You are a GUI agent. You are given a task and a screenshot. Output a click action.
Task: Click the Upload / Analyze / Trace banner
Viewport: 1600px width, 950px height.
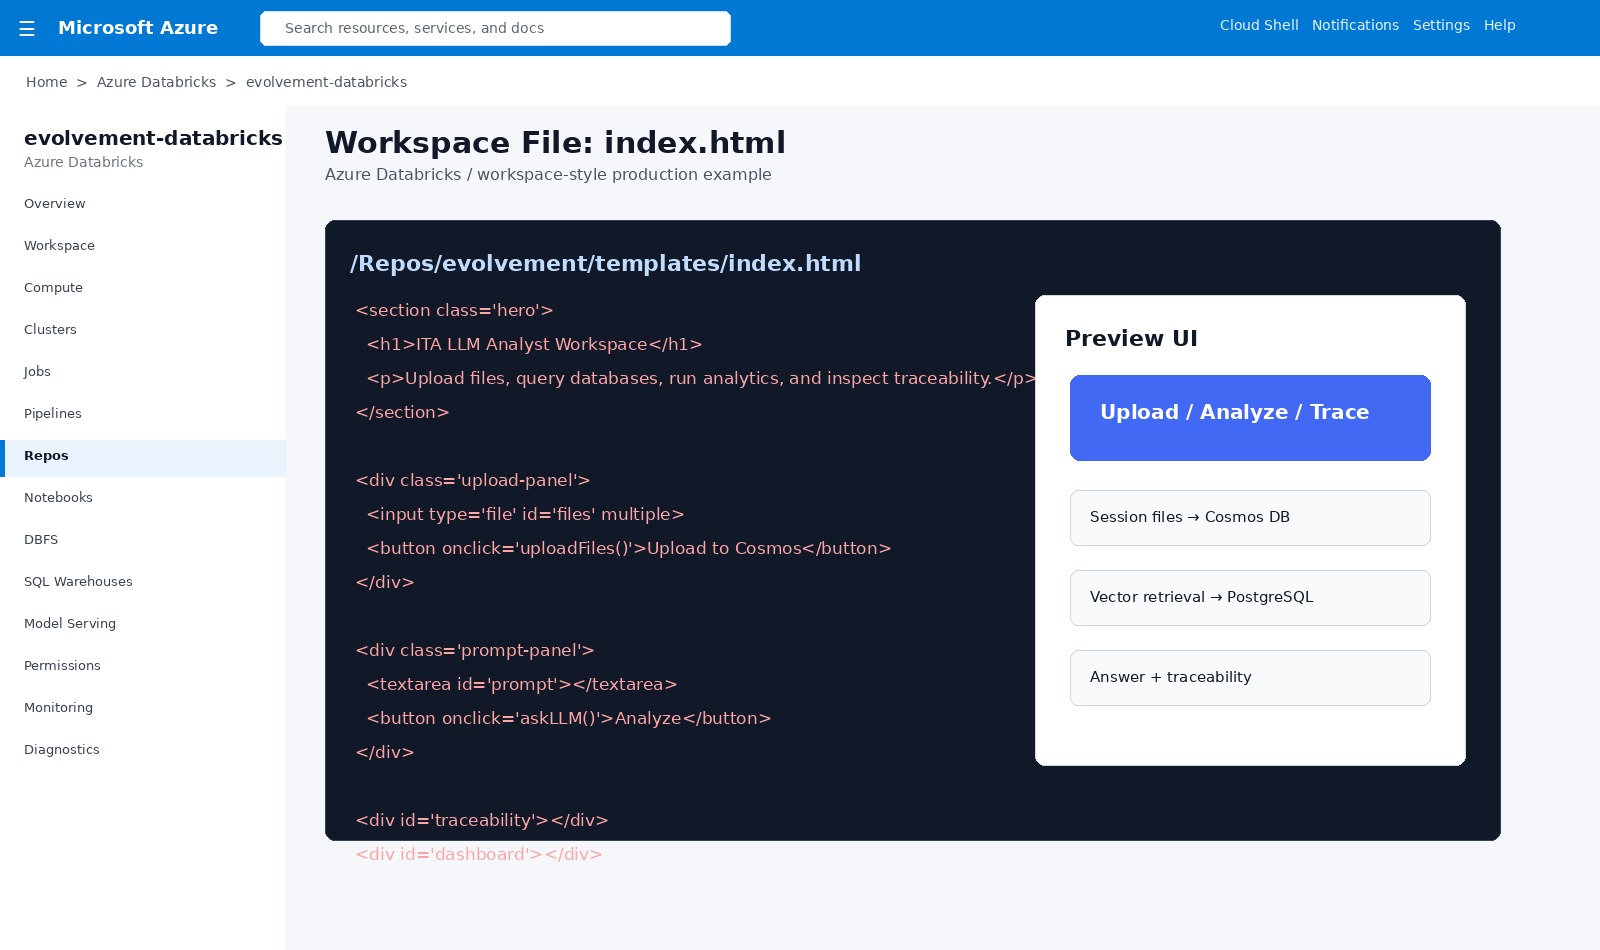(1250, 418)
